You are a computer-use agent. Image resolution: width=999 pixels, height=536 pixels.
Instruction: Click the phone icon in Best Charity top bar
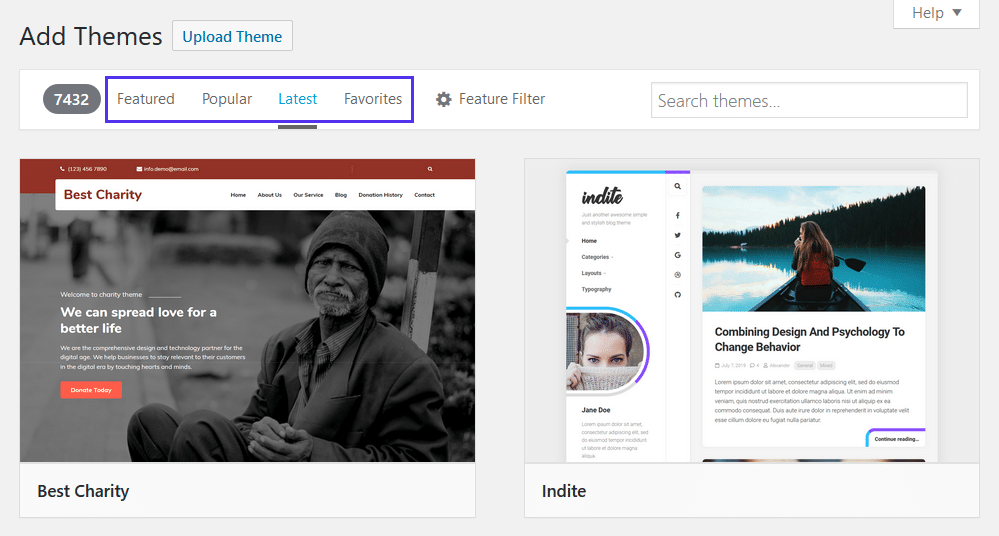pos(62,169)
